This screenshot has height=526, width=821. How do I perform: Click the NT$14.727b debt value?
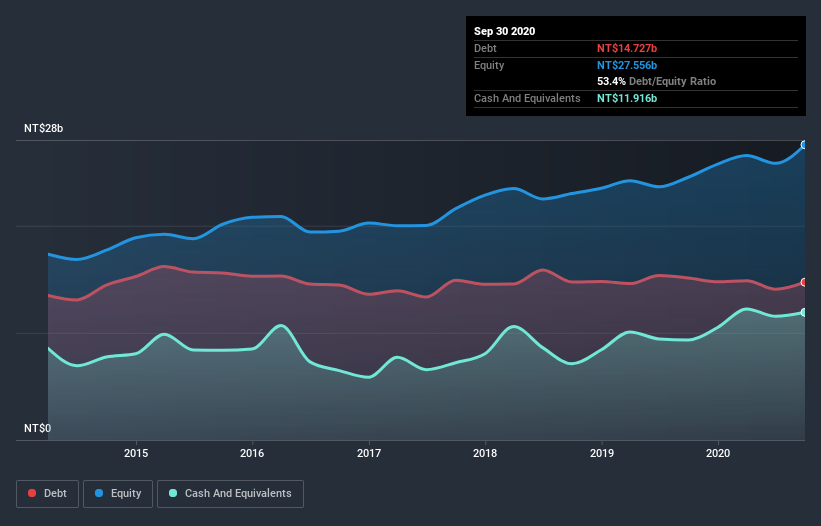(627, 48)
